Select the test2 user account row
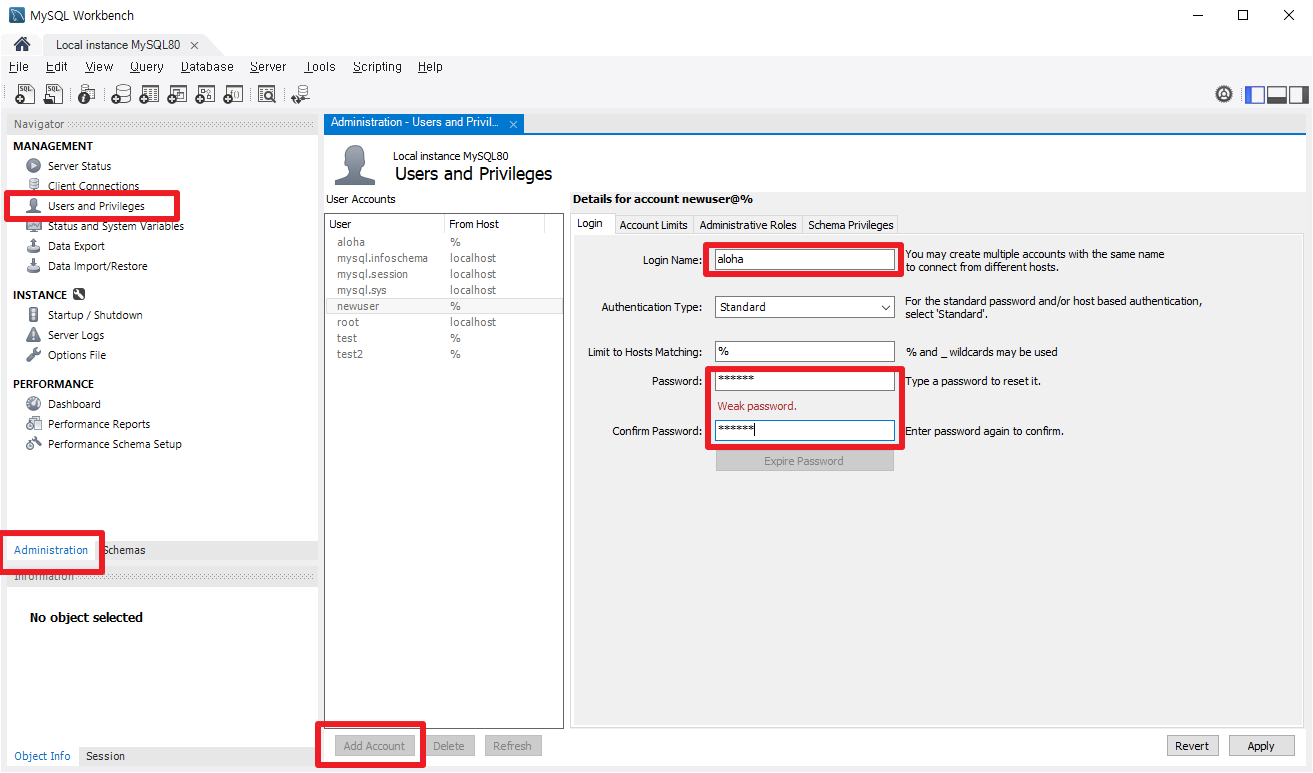Image resolution: width=1313 pixels, height=773 pixels. pyautogui.click(x=444, y=354)
